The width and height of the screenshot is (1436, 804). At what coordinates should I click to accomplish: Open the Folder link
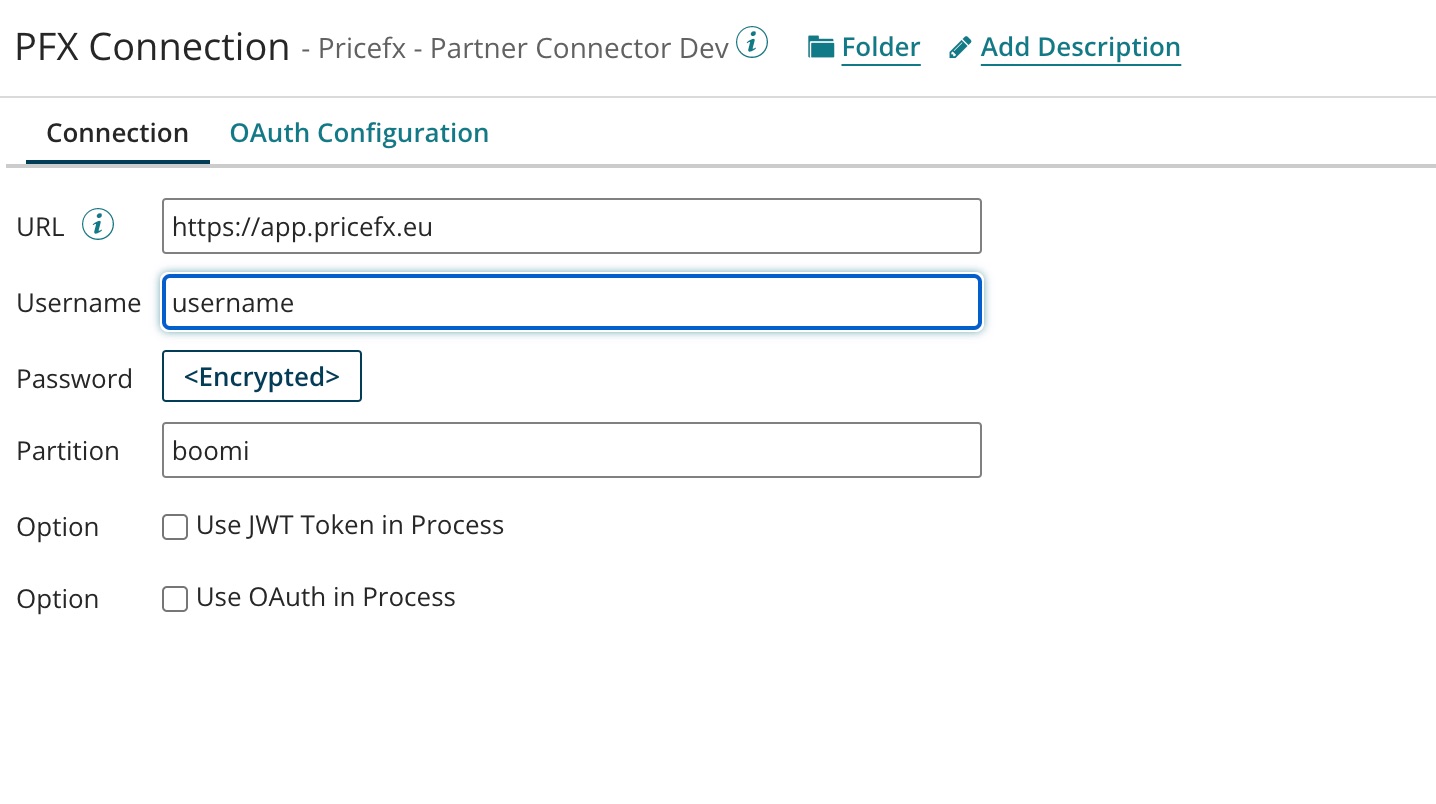coord(880,47)
